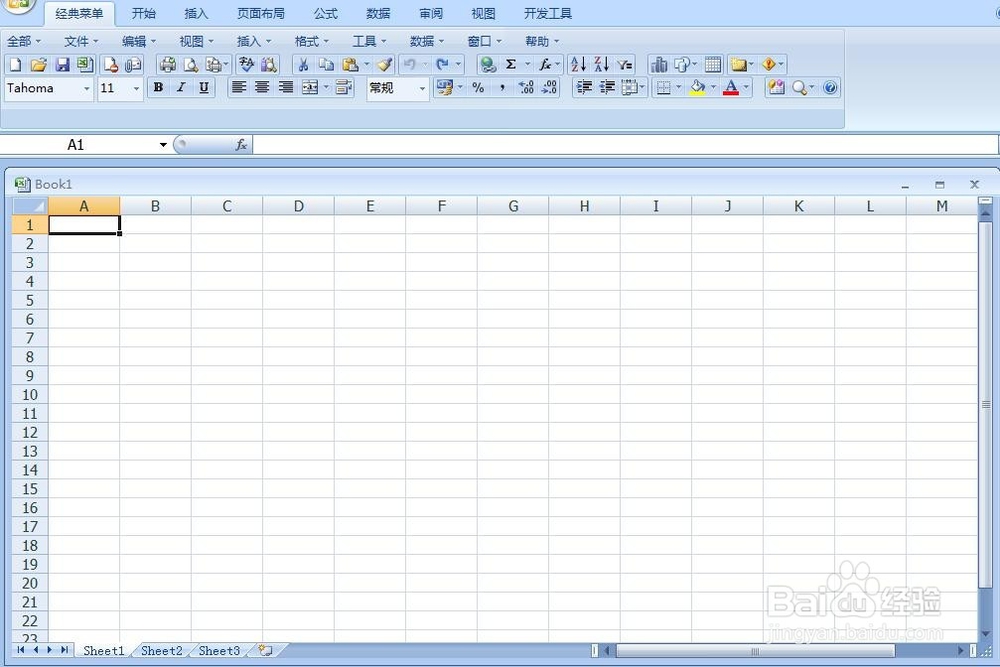Increase decimal places icon
The width and height of the screenshot is (1000, 667).
coord(526,88)
